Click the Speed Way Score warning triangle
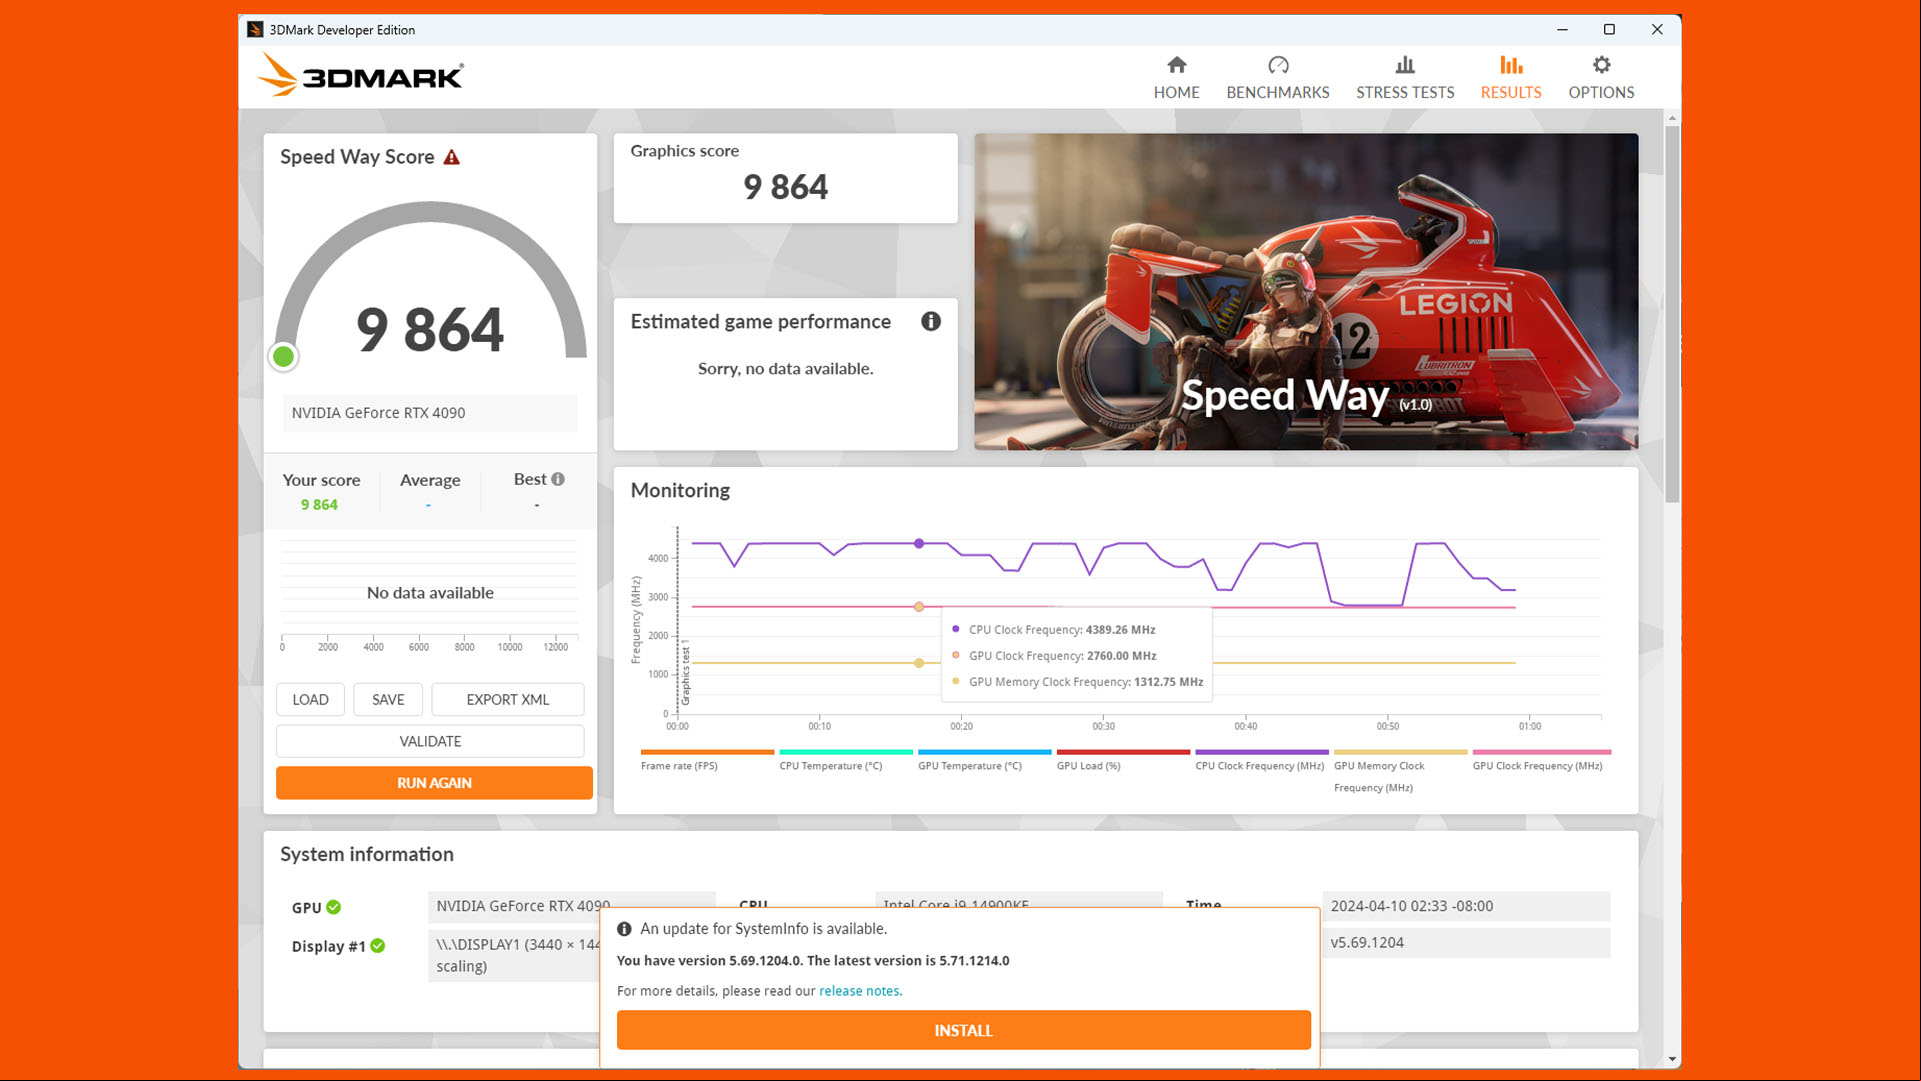This screenshot has height=1081, width=1921. tap(452, 157)
